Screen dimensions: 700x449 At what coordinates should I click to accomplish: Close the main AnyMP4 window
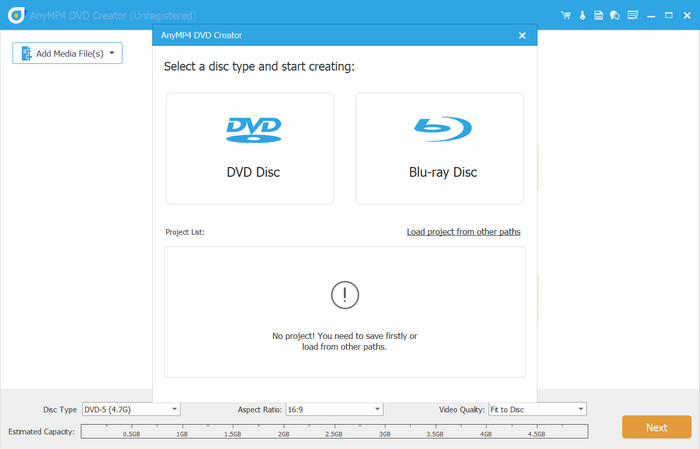click(687, 15)
